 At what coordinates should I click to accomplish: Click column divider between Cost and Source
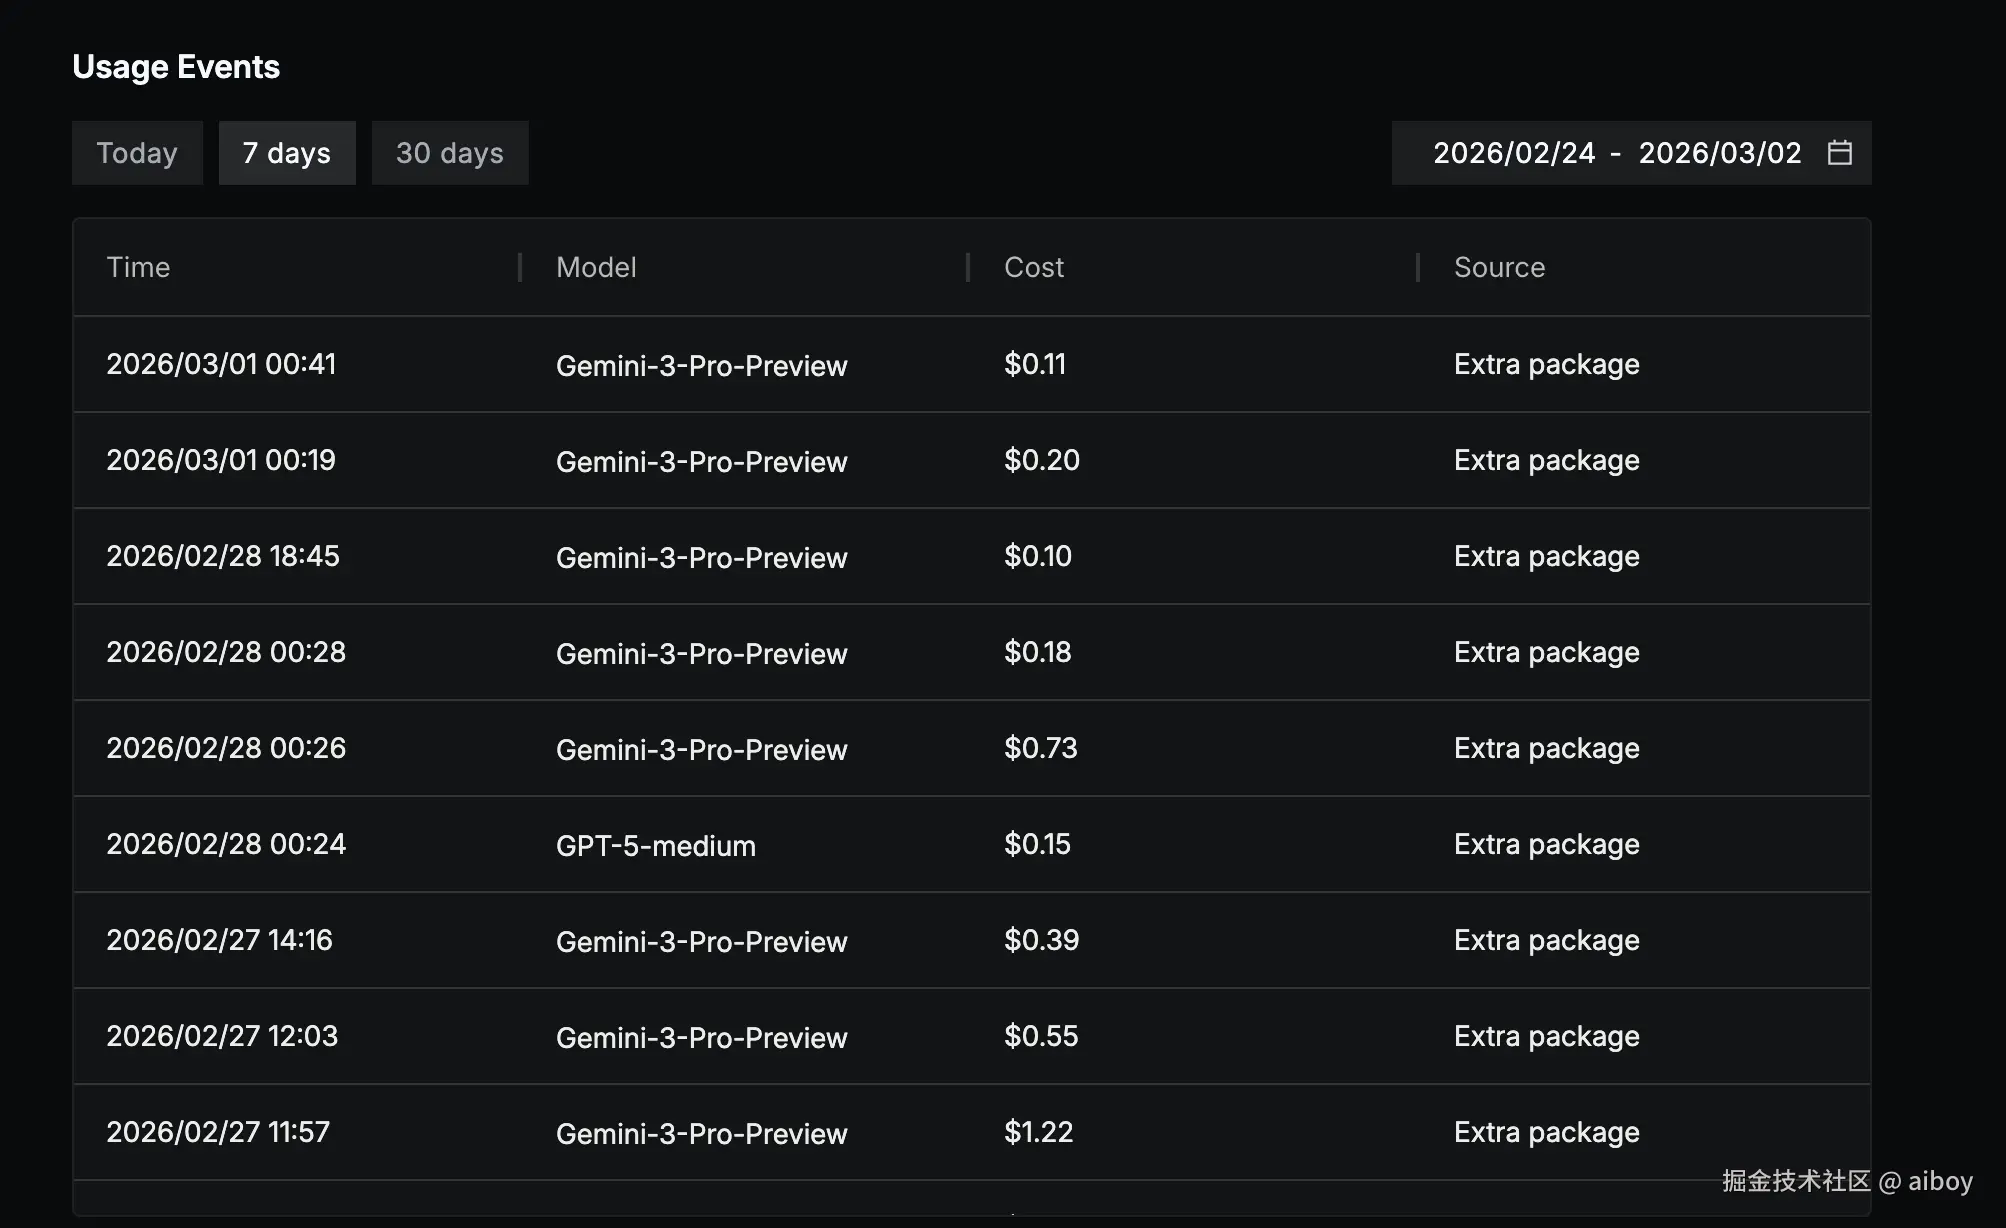[1418, 267]
